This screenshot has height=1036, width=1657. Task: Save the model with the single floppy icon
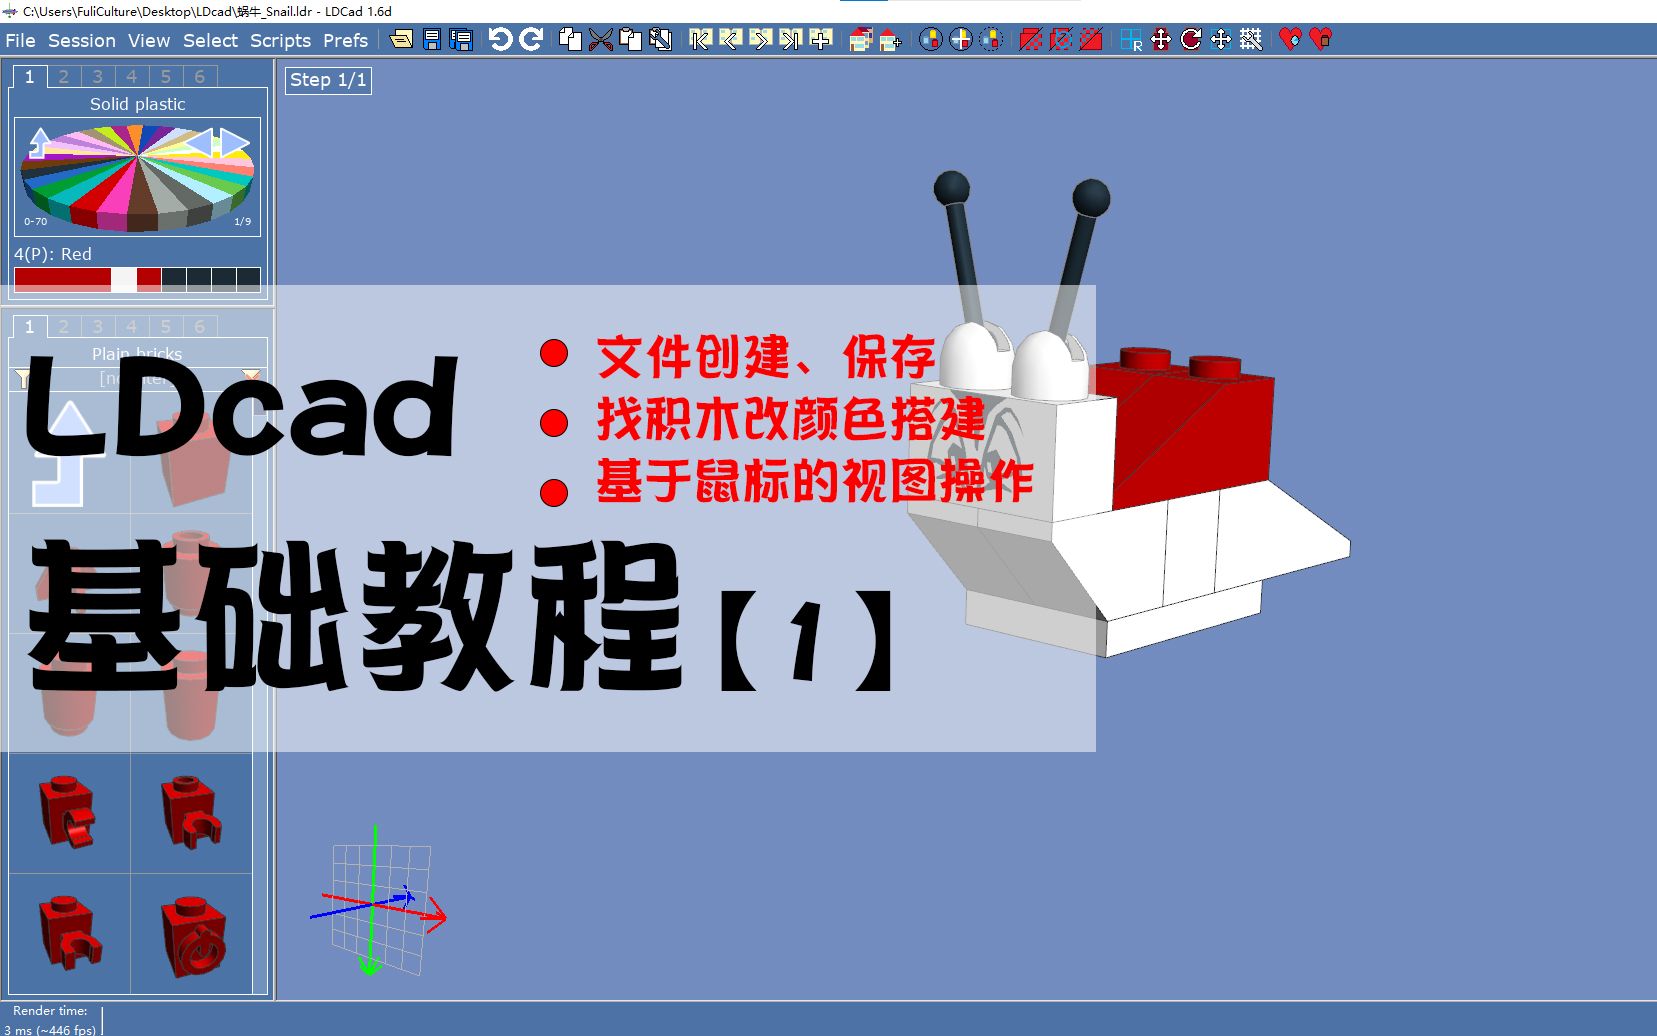tap(432, 39)
